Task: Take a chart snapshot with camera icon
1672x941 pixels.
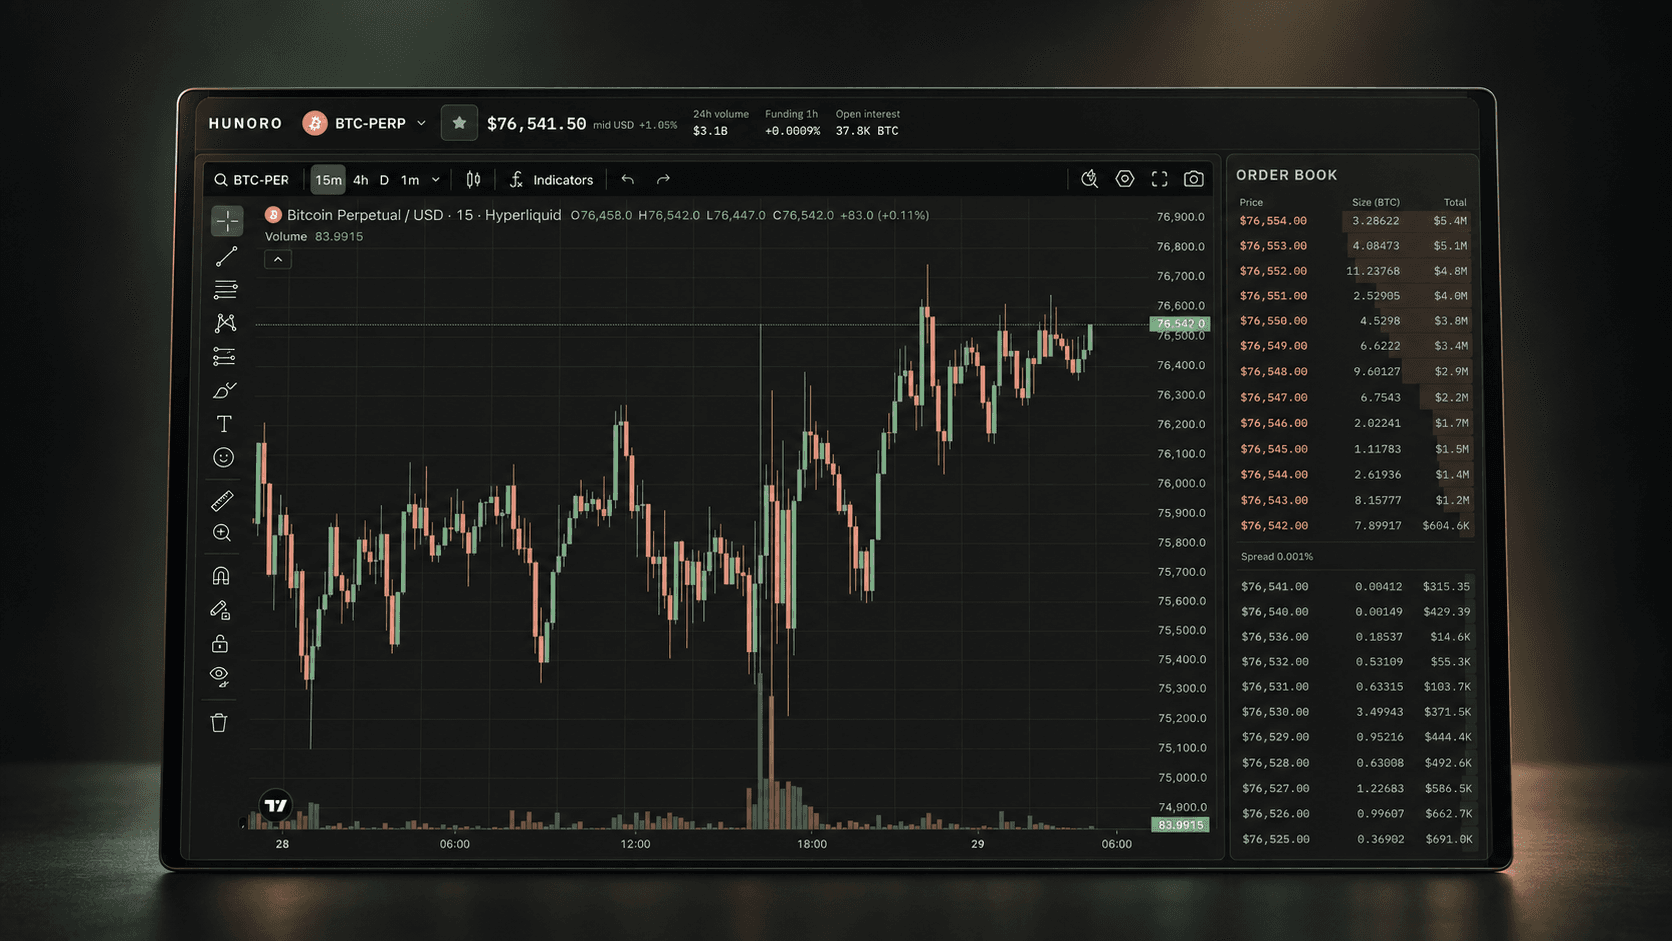Action: point(1194,179)
